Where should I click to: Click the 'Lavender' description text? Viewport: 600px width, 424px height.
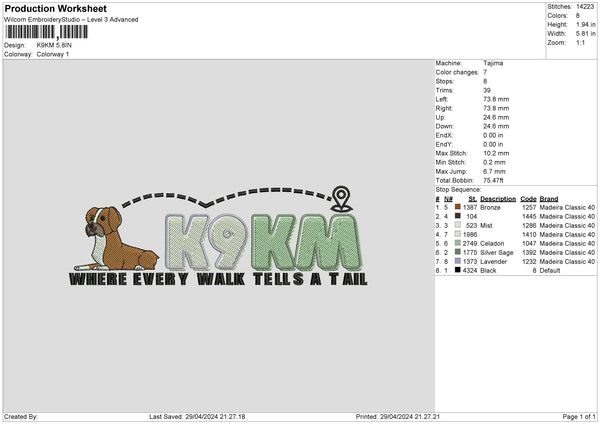[494, 262]
